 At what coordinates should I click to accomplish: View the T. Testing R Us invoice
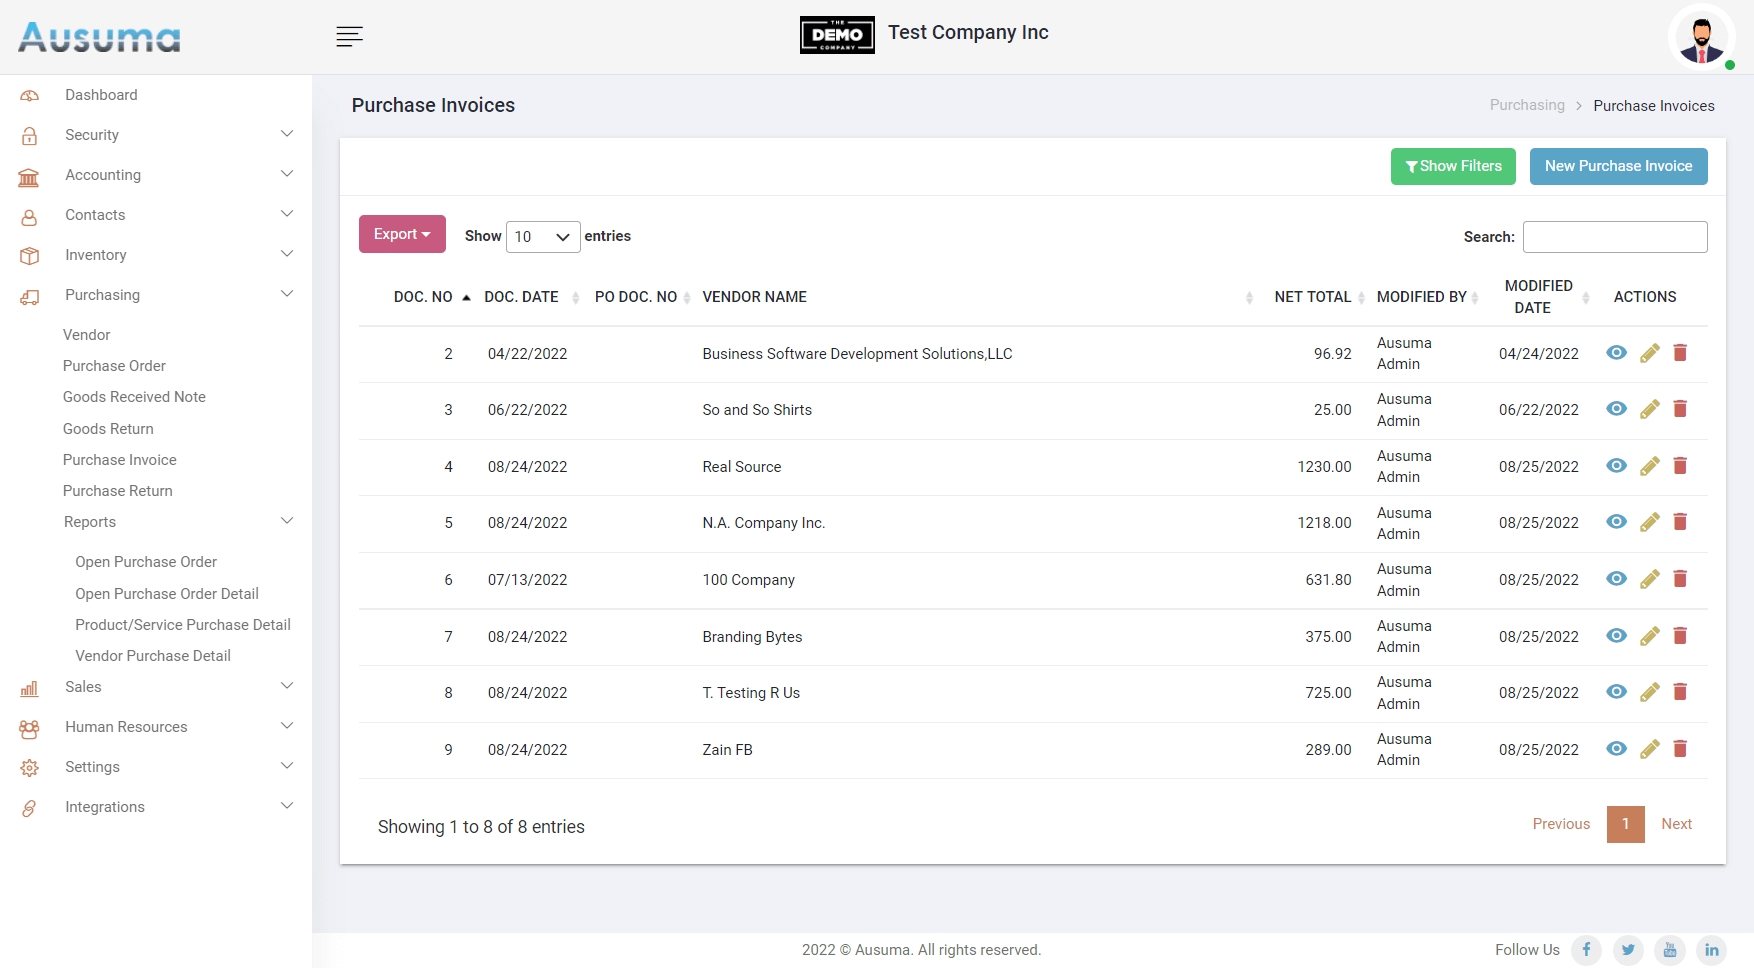(1616, 692)
